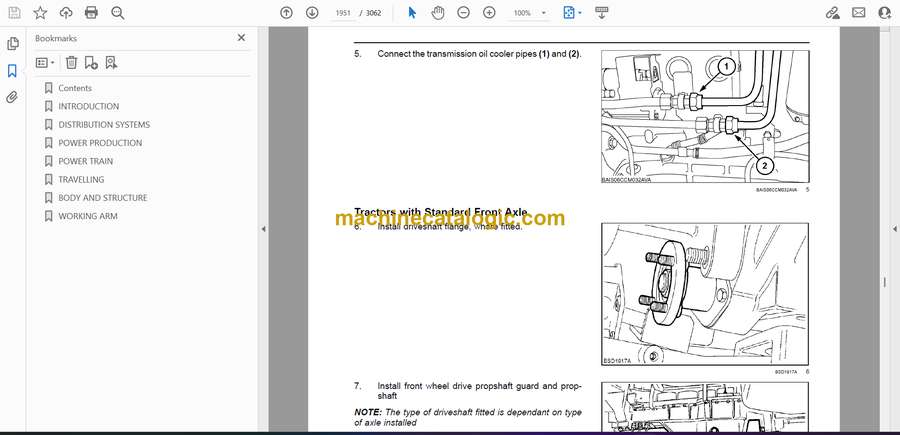Close the Bookmarks panel
This screenshot has width=900, height=435.
click(x=241, y=38)
